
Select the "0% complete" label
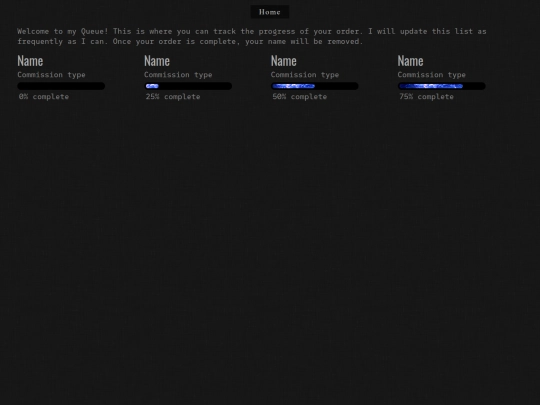point(44,97)
